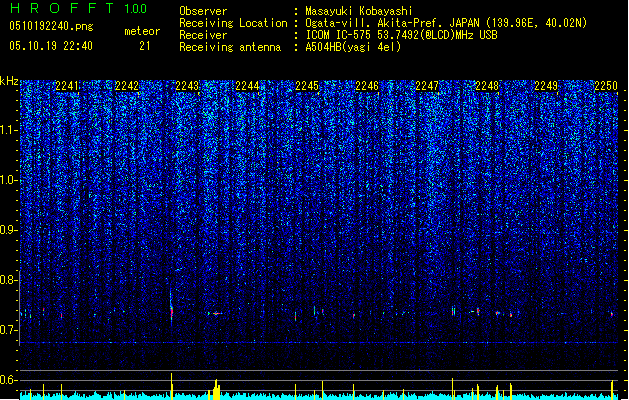Screen dimensions: 629x400
Task: Click the 2250 time marker
Action: tap(606, 86)
